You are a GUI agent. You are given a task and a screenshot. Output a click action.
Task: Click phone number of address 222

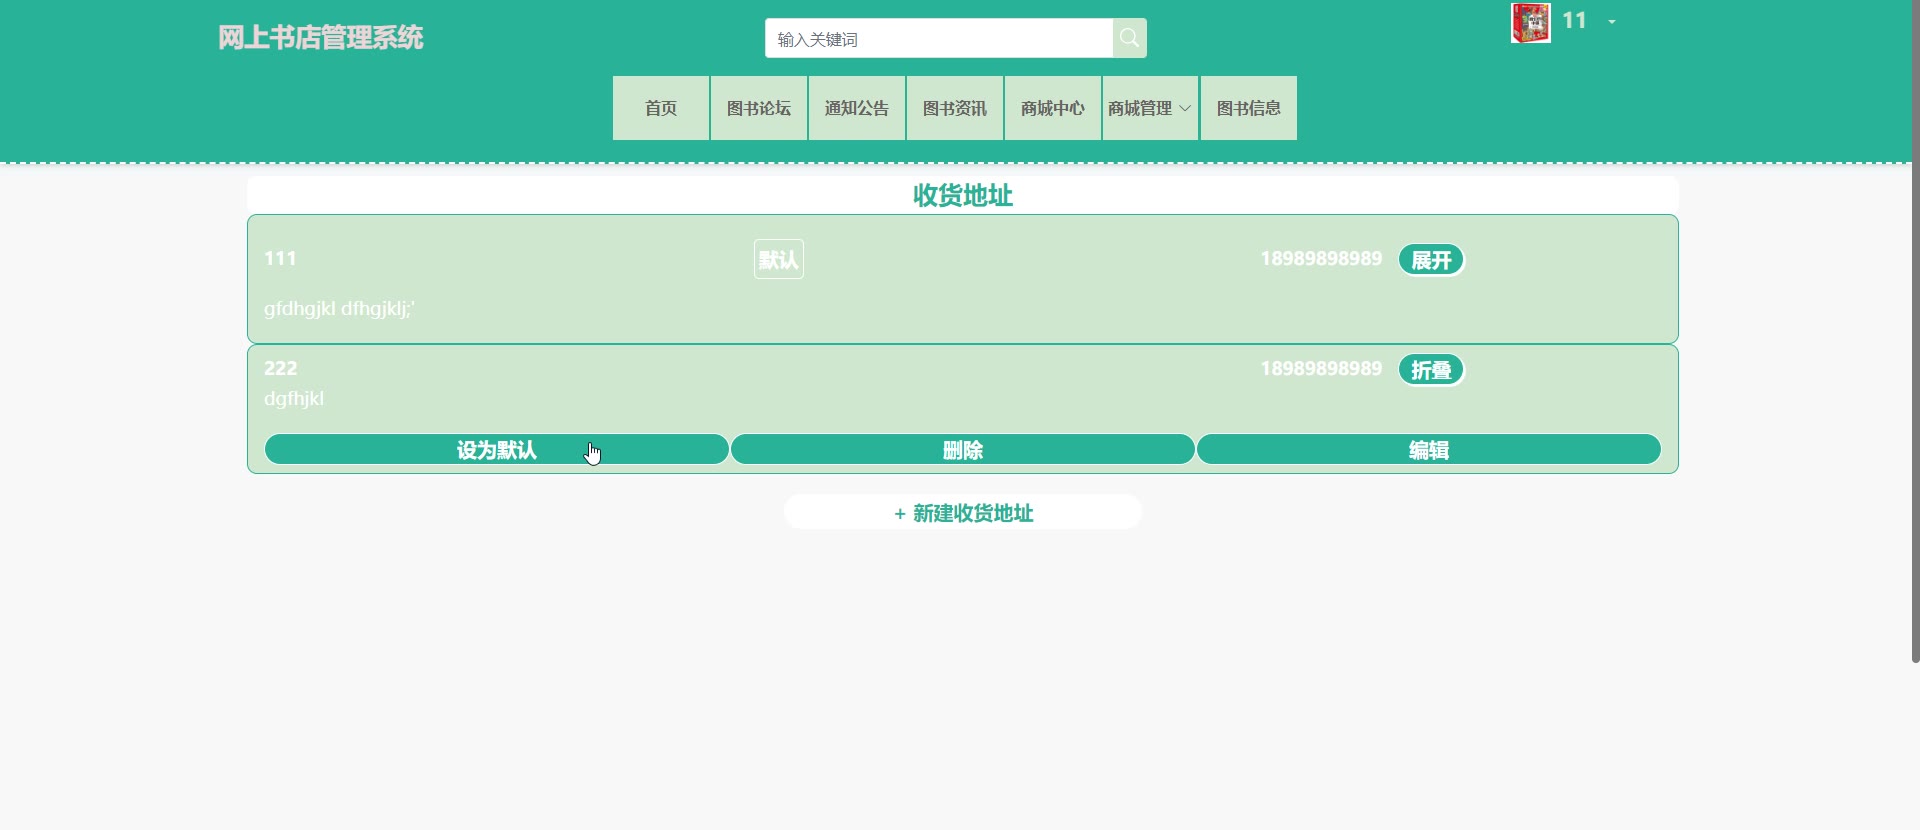tap(1321, 369)
